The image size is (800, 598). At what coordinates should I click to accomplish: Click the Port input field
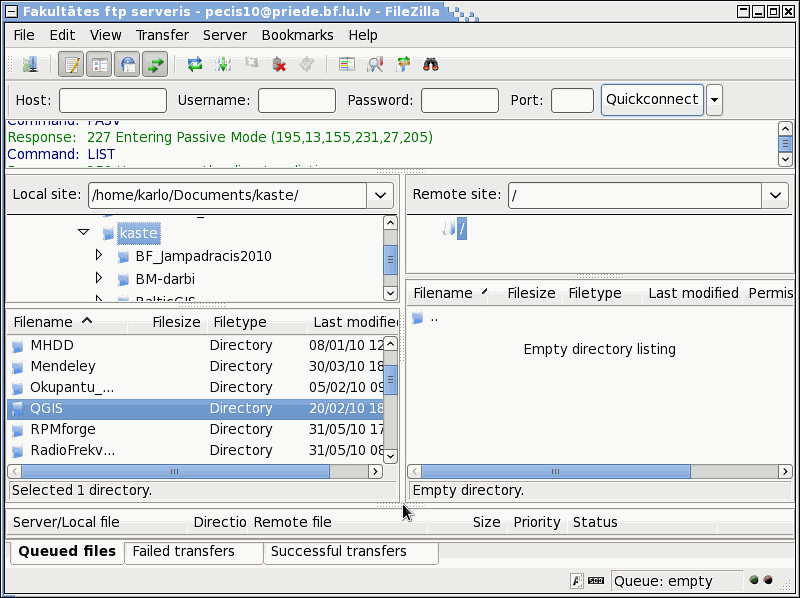[x=572, y=100]
